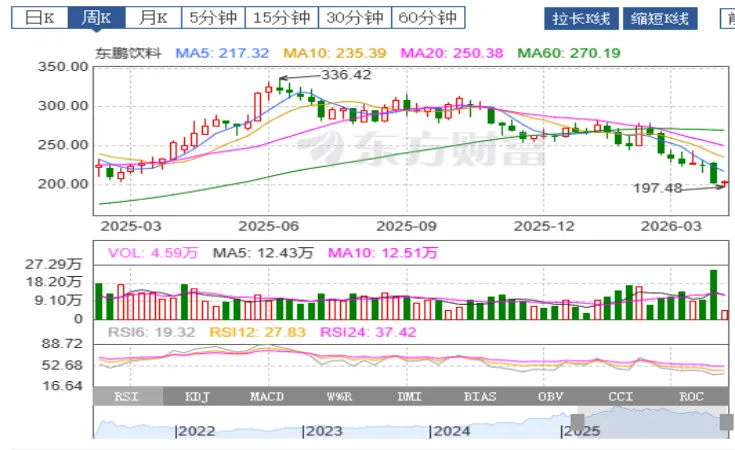Select the CCI indicator tab
735x450 pixels.
coord(621,397)
